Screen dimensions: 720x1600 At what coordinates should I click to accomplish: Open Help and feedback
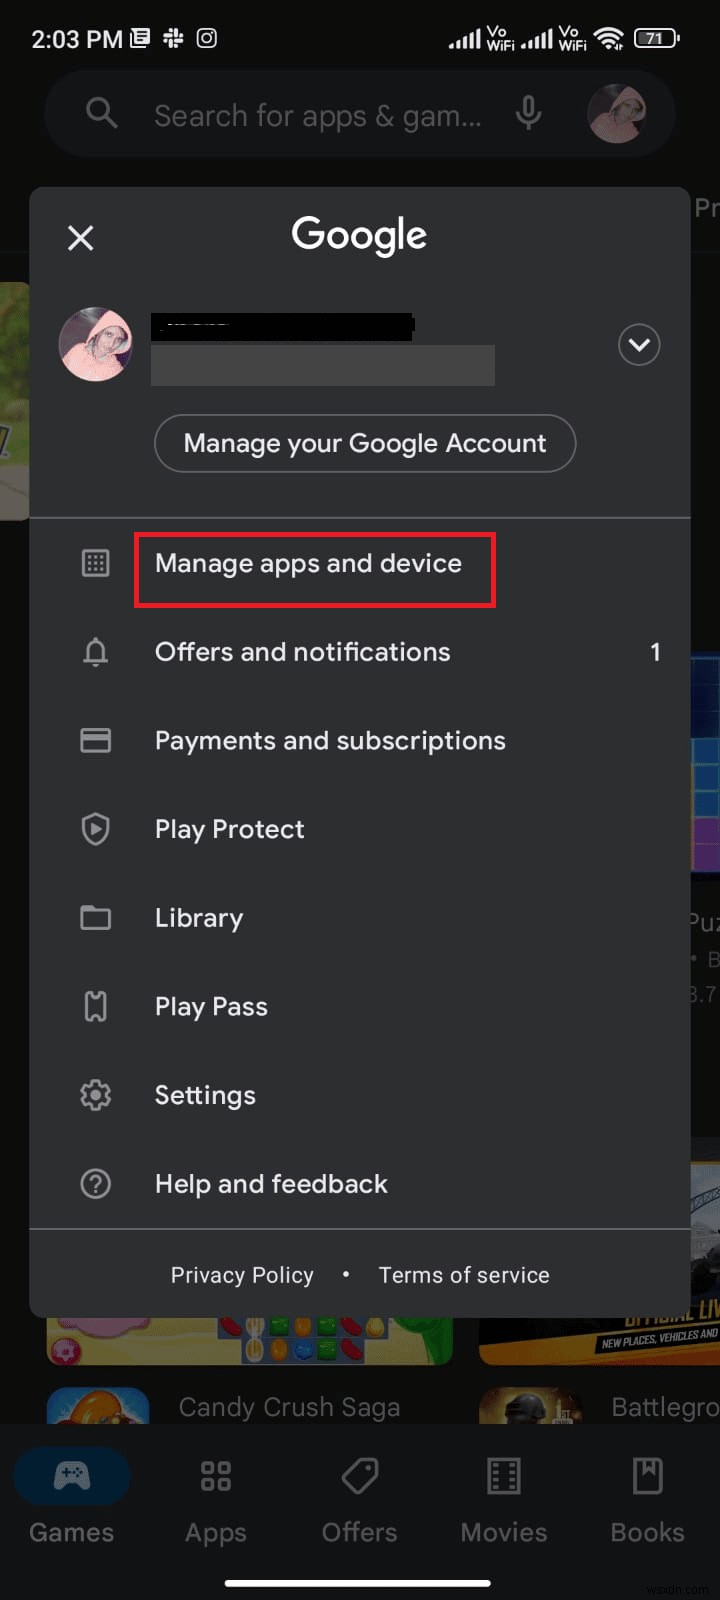click(271, 1184)
